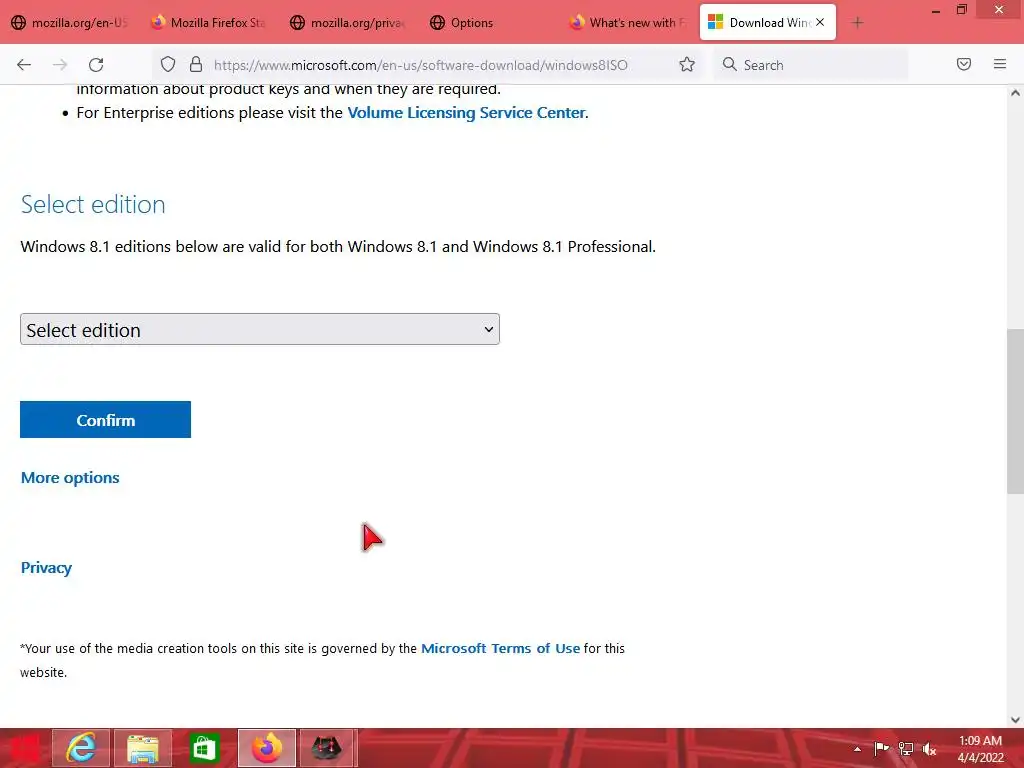Click the muted volume tray icon
Screen dimensions: 1024x768
point(929,749)
